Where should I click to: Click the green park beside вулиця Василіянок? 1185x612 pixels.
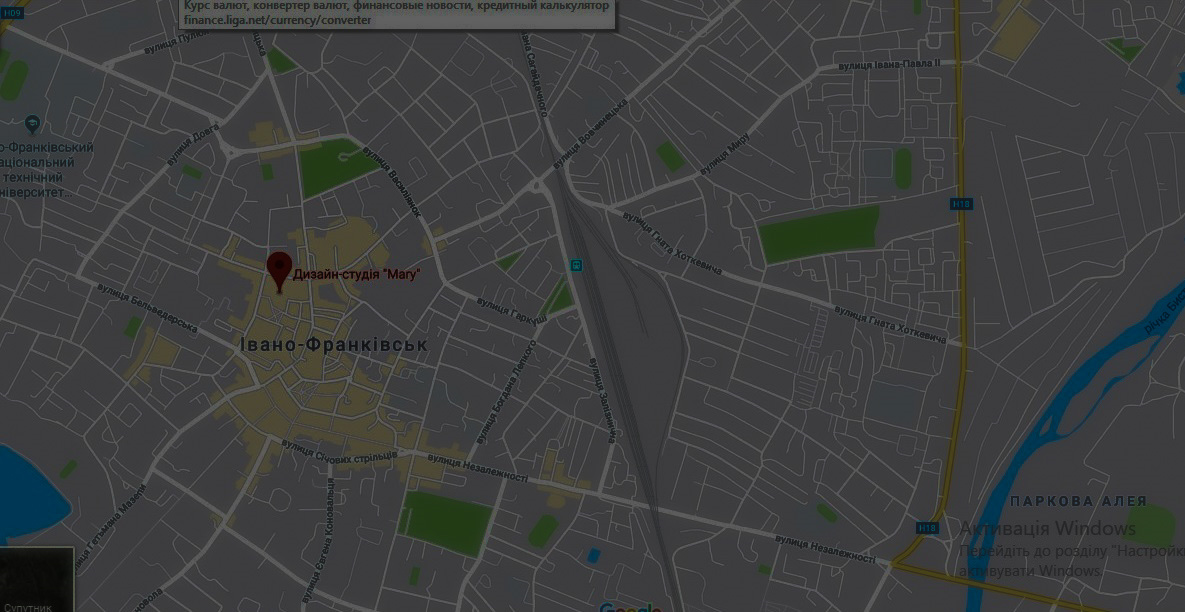(x=330, y=166)
